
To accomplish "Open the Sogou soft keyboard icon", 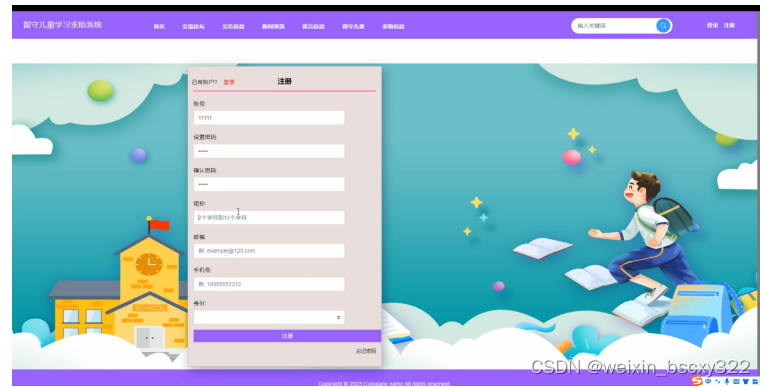I will point(736,382).
